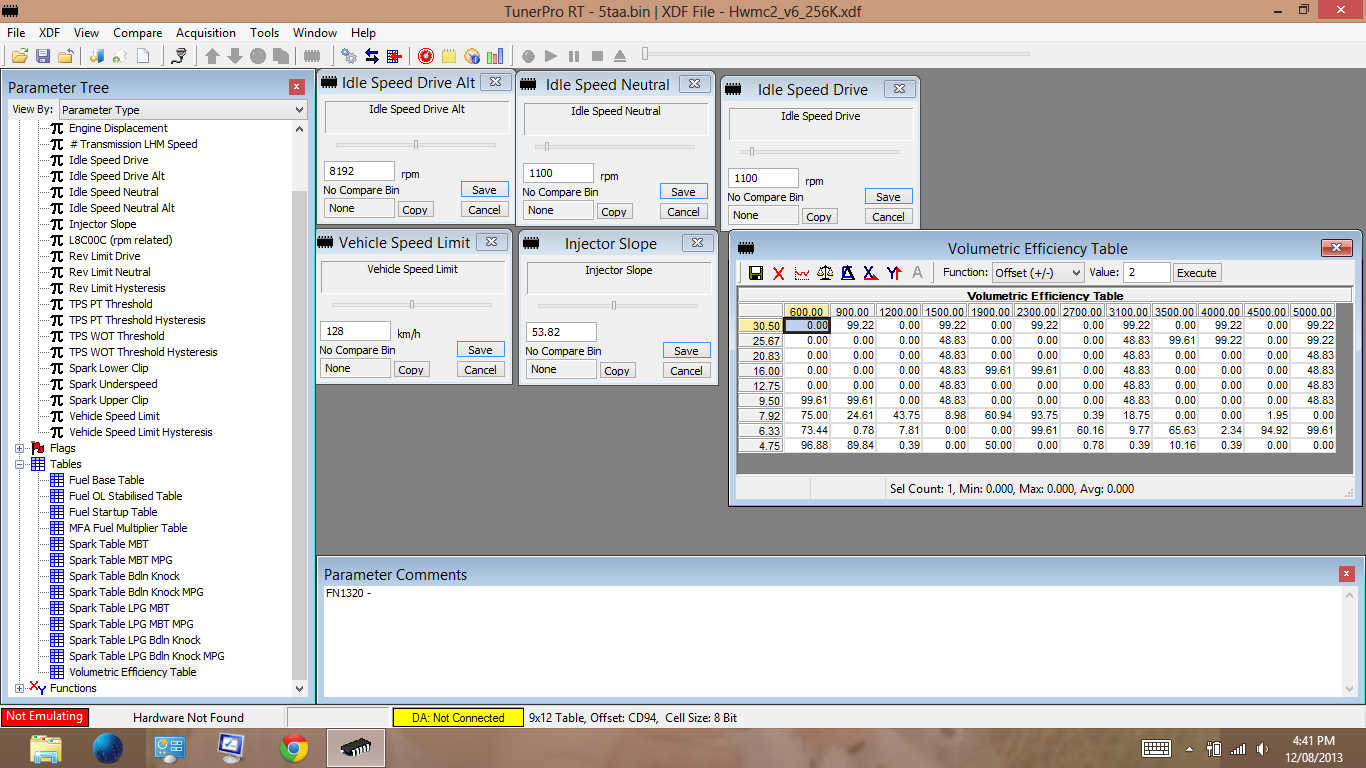Image resolution: width=1366 pixels, height=768 pixels.
Task: Click the blue swap arrows toolbar icon
Action: tap(372, 56)
